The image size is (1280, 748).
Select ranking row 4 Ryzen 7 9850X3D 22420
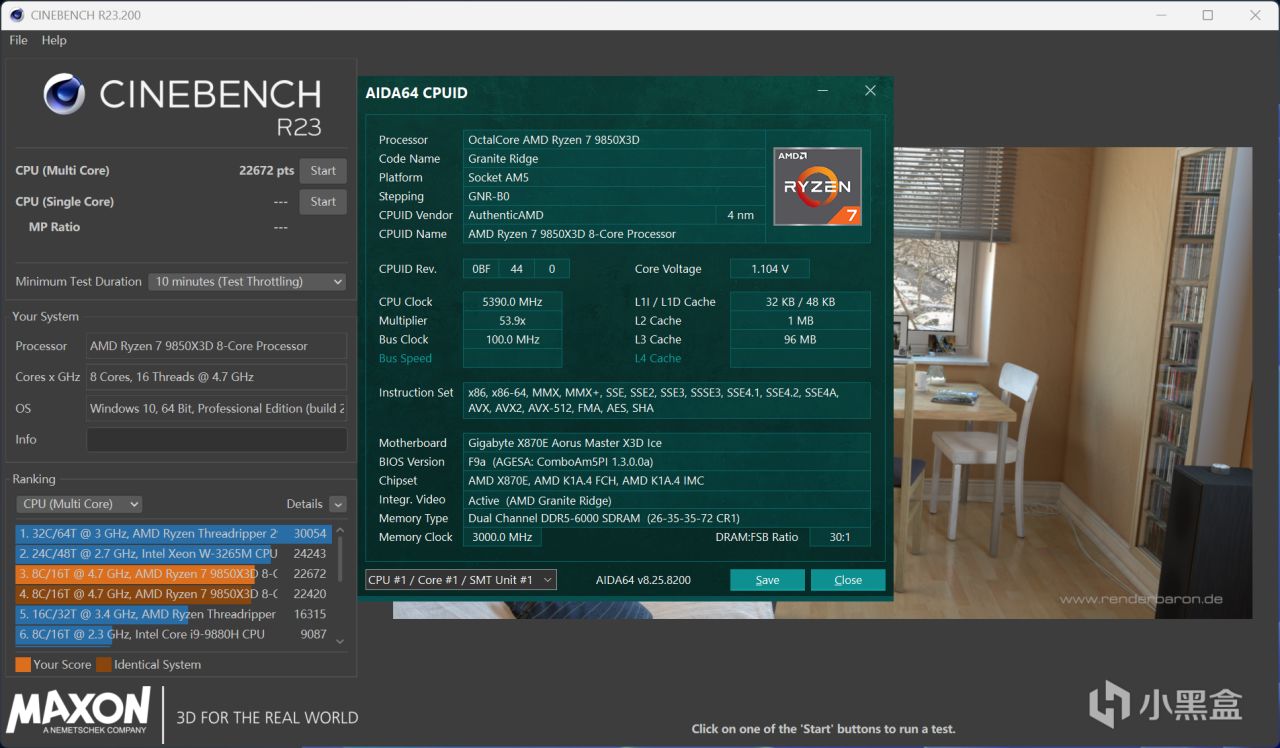tap(173, 594)
